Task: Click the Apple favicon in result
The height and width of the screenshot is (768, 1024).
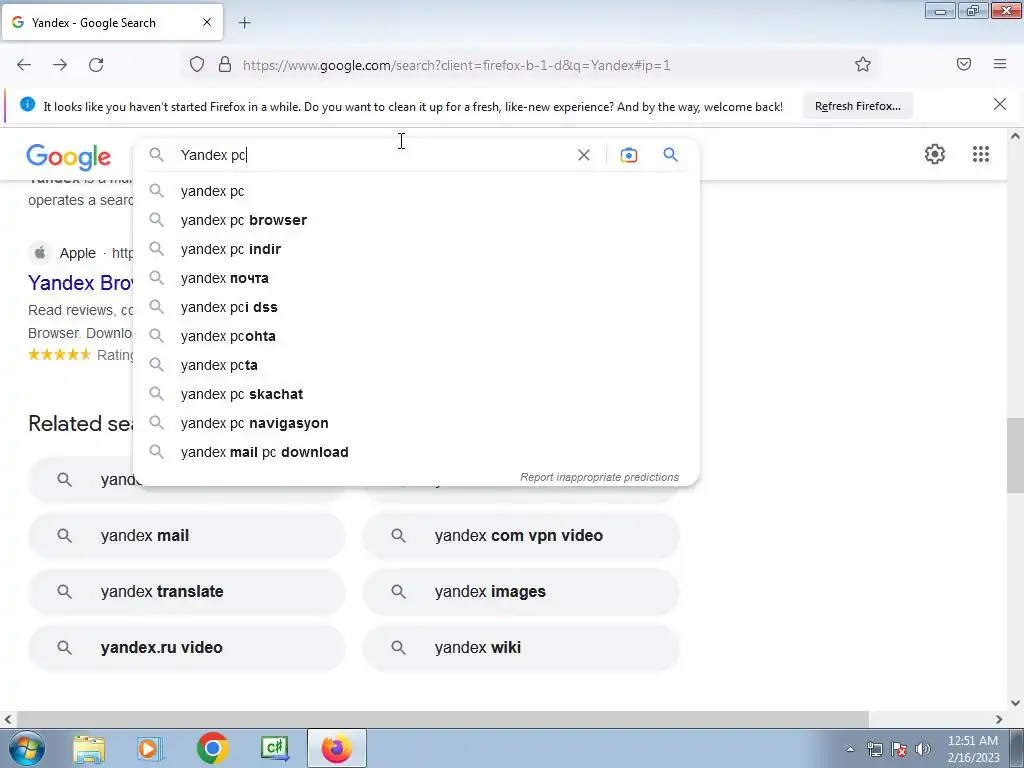Action: [40, 253]
